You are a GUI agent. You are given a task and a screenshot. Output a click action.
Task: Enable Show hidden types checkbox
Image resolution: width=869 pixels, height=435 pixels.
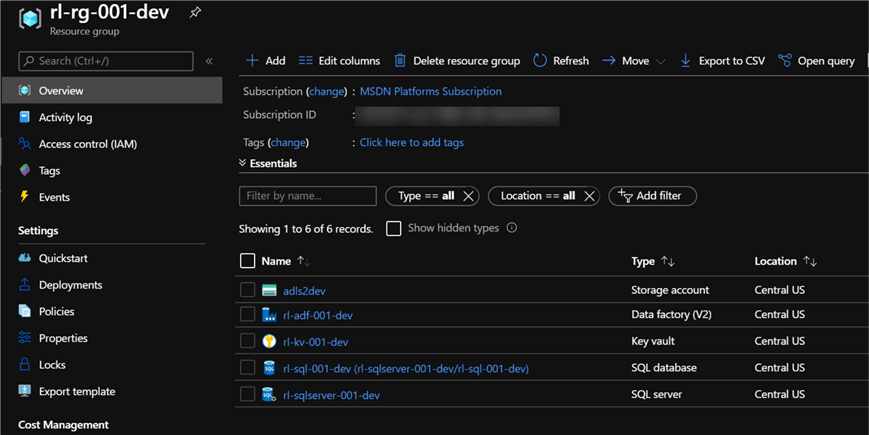pyautogui.click(x=394, y=229)
